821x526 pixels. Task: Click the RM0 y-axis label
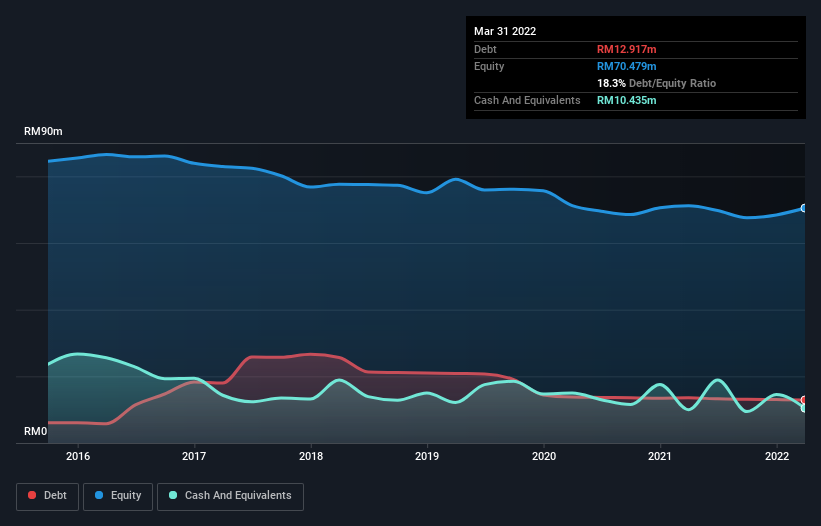click(36, 431)
